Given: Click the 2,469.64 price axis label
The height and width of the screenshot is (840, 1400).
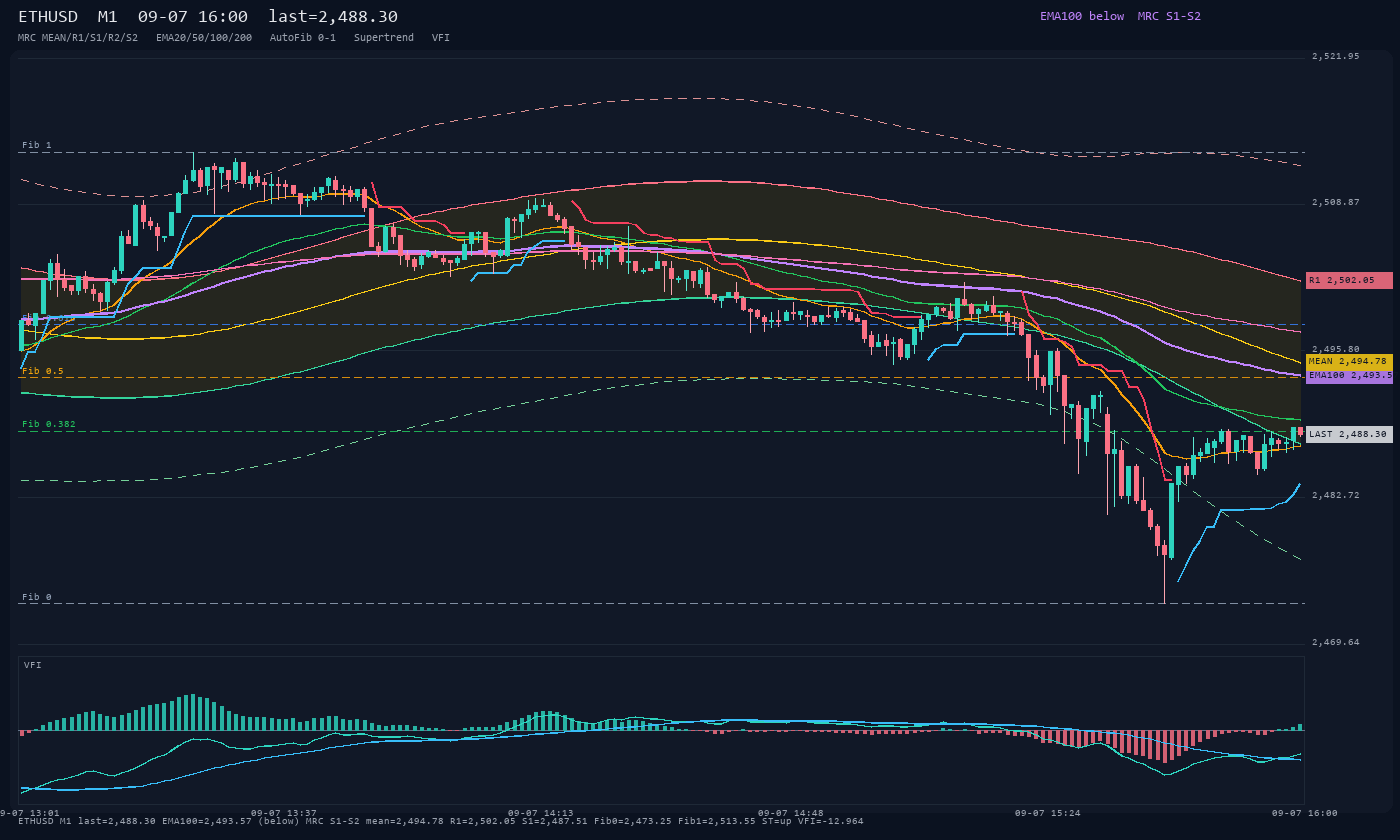Looking at the screenshot, I should 1336,642.
